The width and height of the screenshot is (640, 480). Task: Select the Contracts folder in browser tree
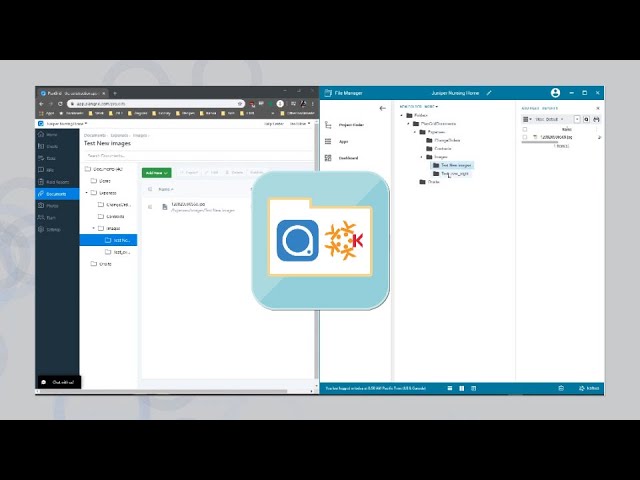click(x=111, y=216)
